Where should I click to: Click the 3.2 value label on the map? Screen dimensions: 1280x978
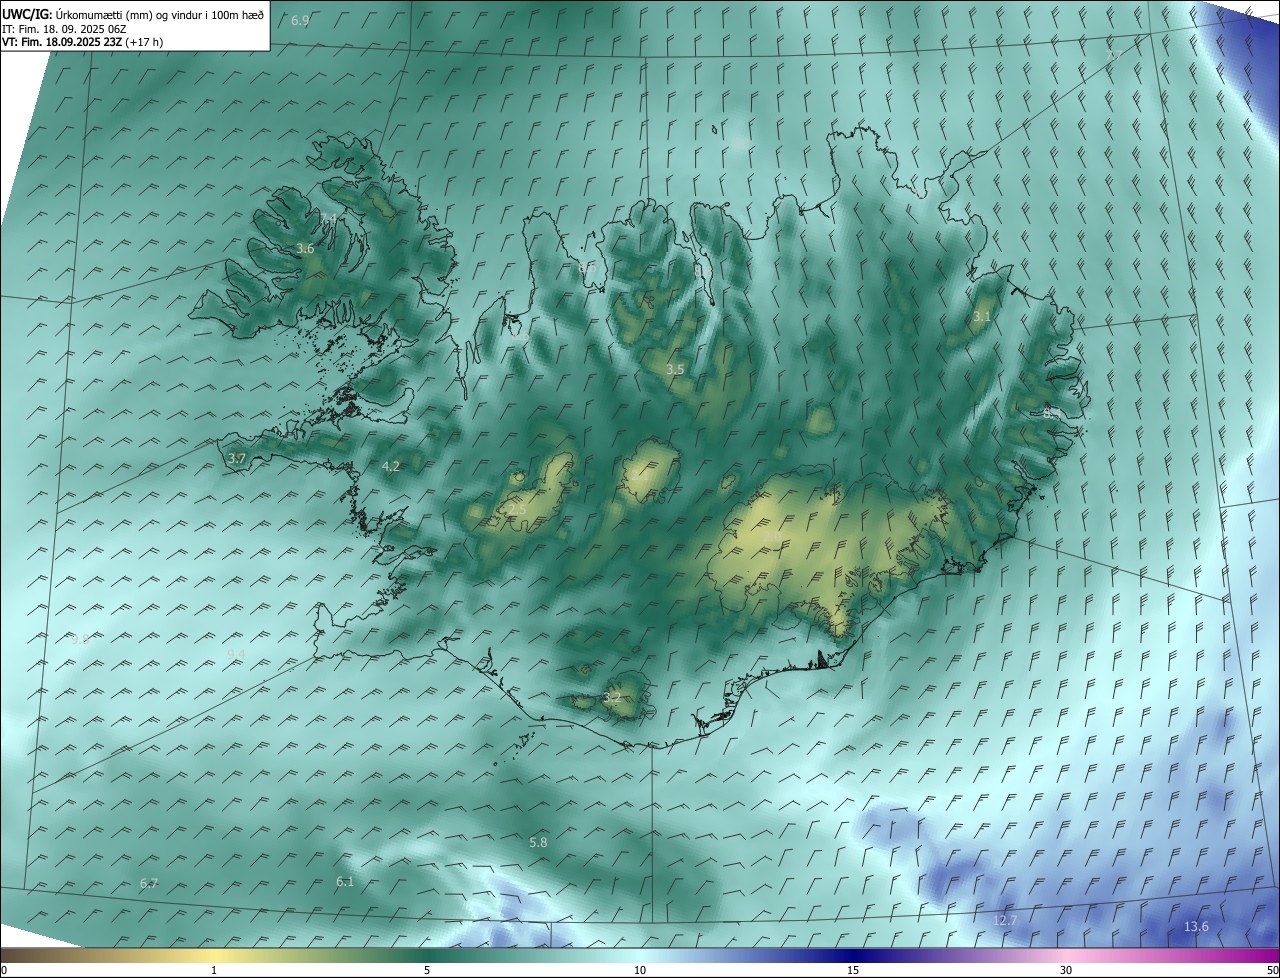tap(613, 698)
